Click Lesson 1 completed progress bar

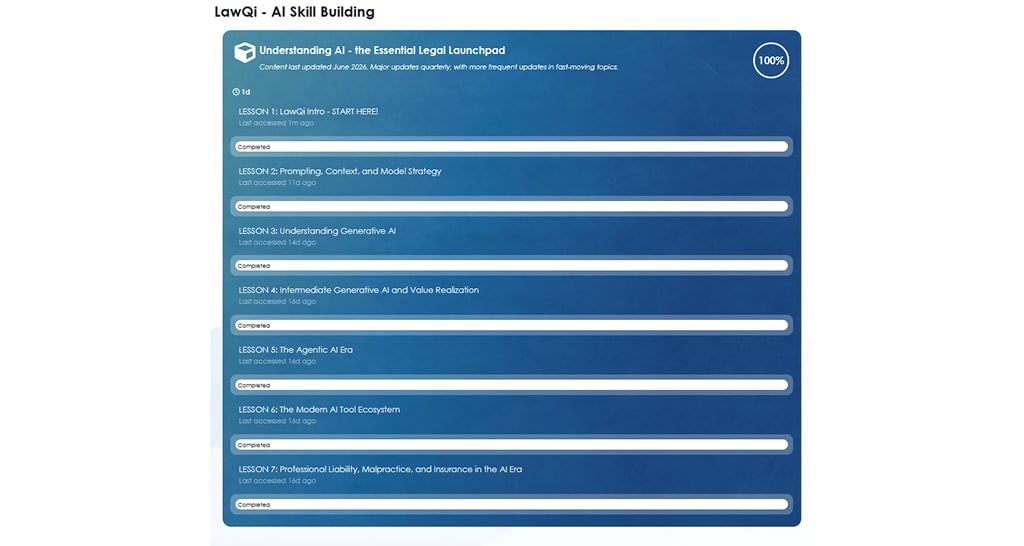511,147
